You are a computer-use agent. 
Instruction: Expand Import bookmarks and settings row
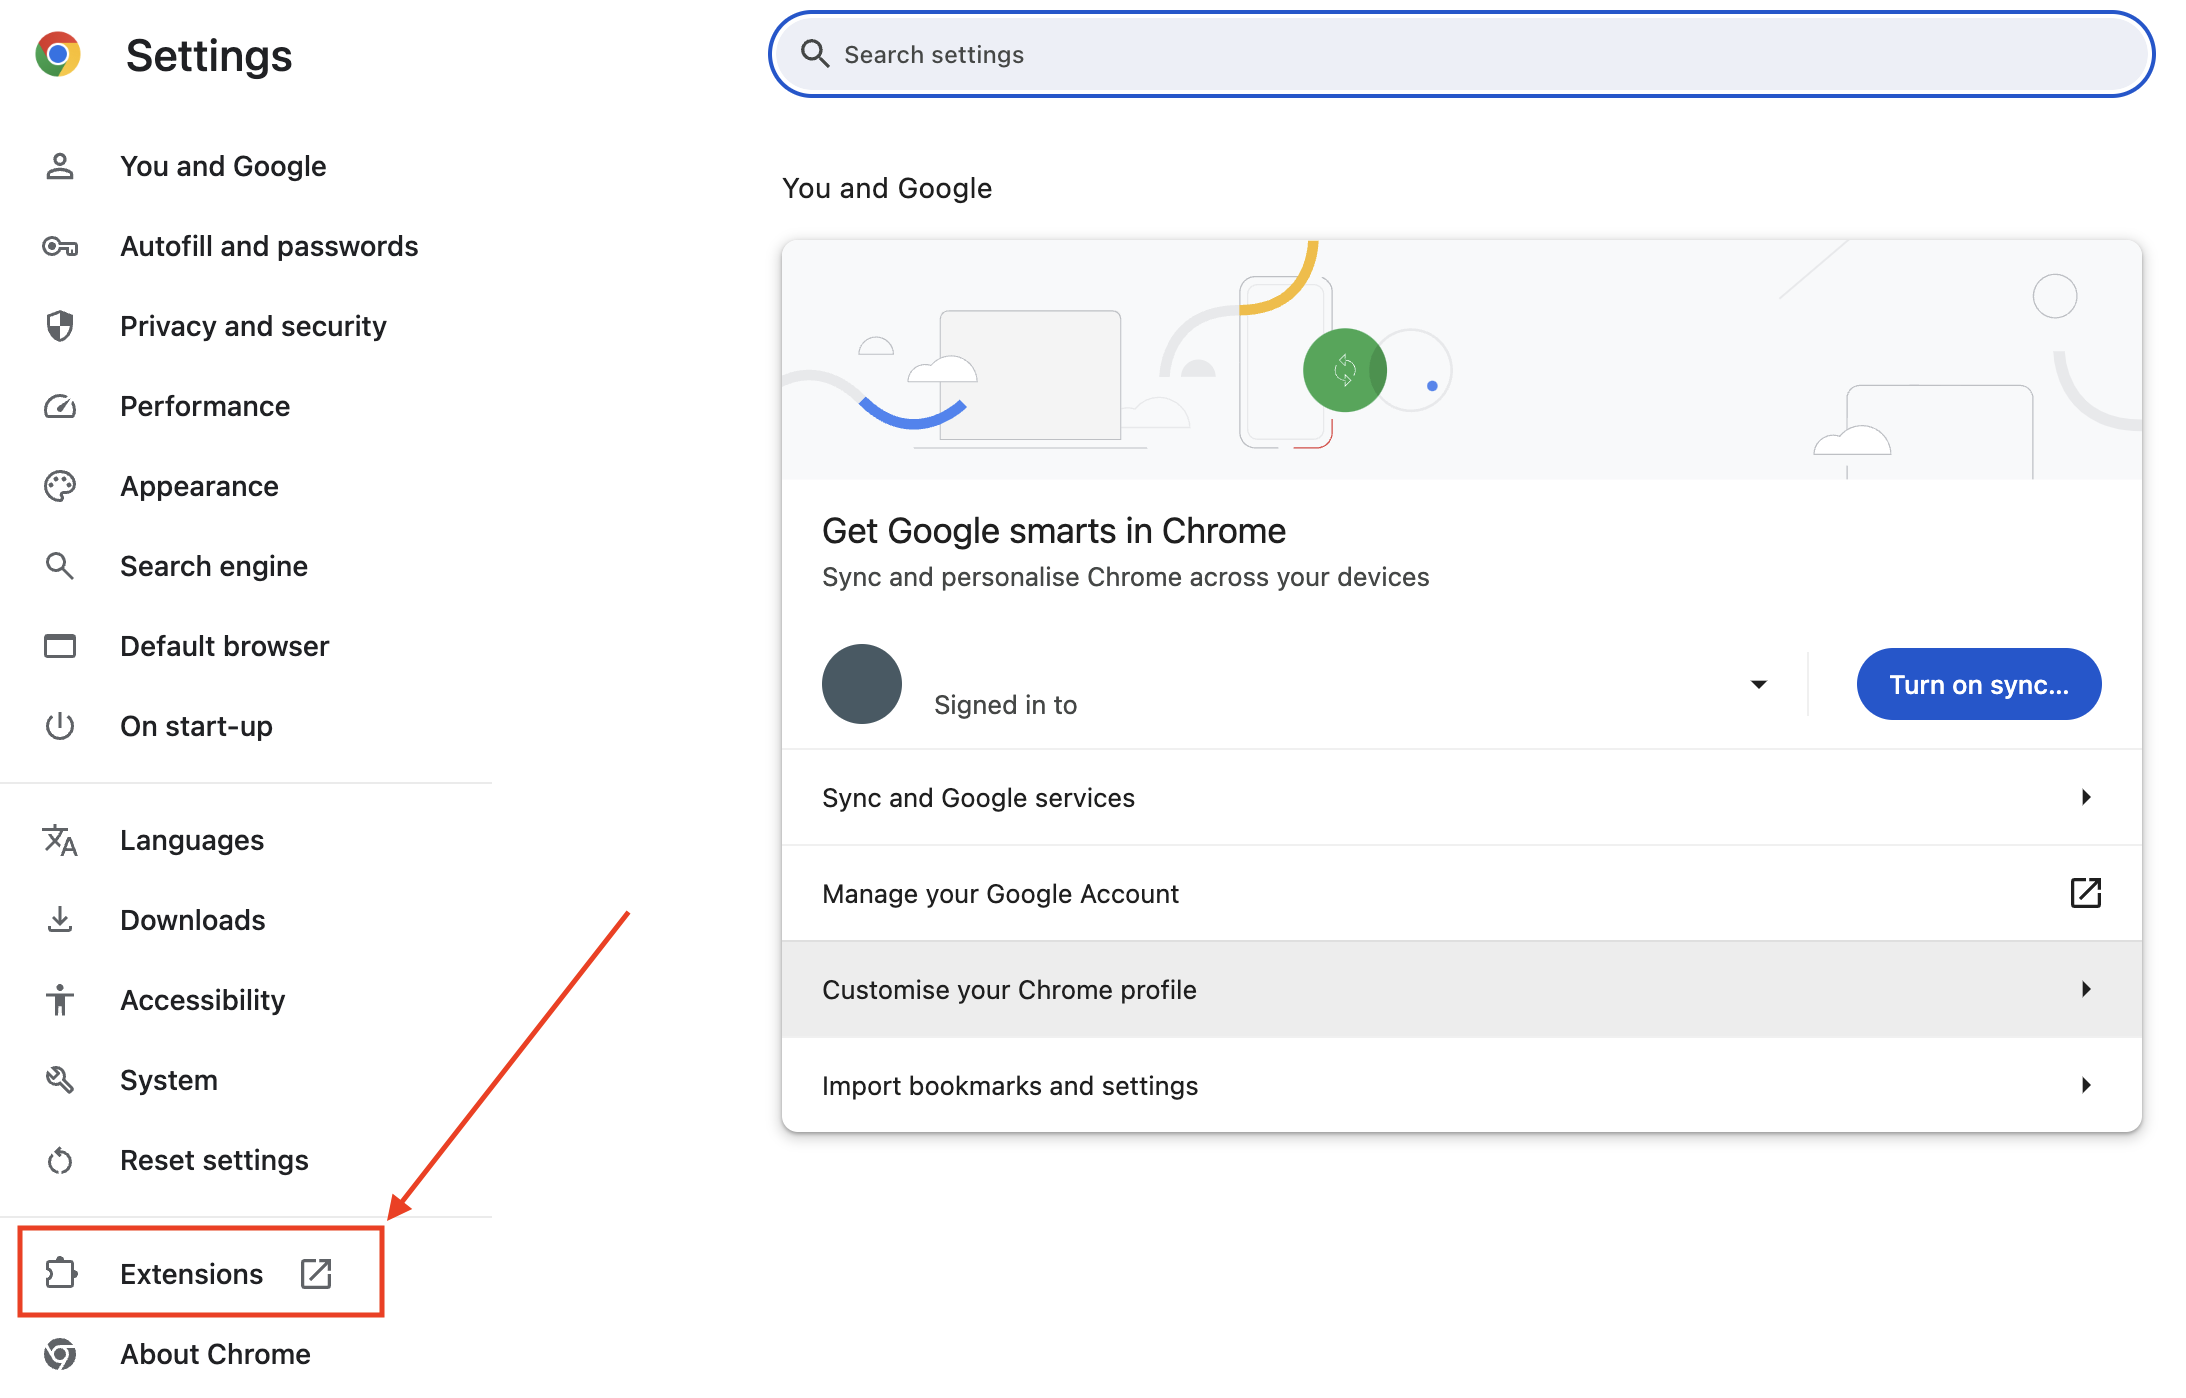tap(1460, 1086)
